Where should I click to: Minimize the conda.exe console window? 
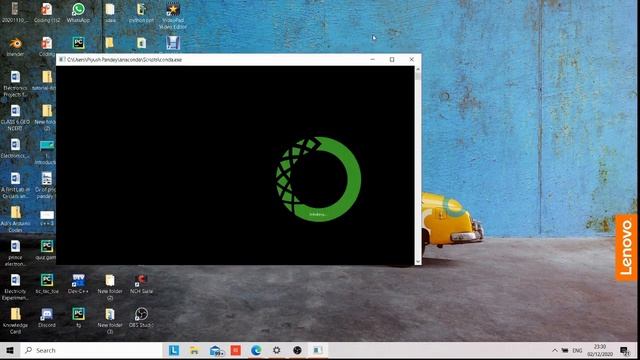[x=372, y=60]
